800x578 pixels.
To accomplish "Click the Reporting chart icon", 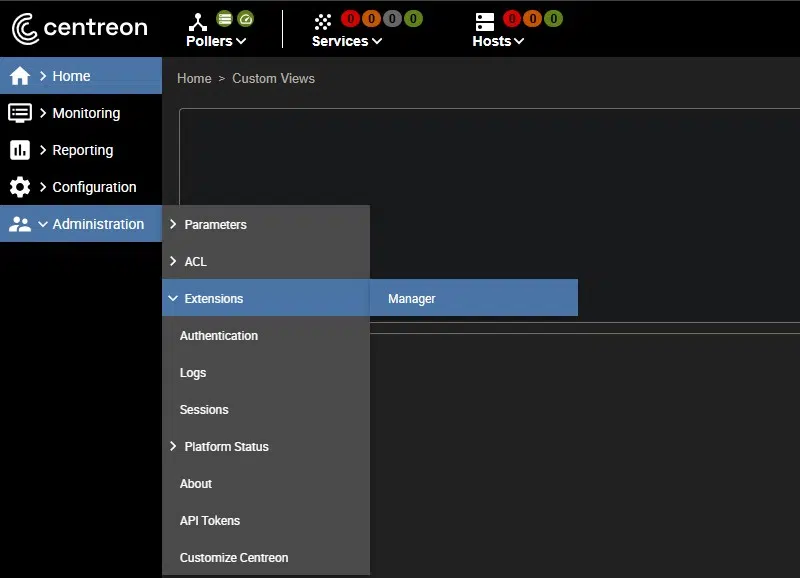I will (x=20, y=150).
